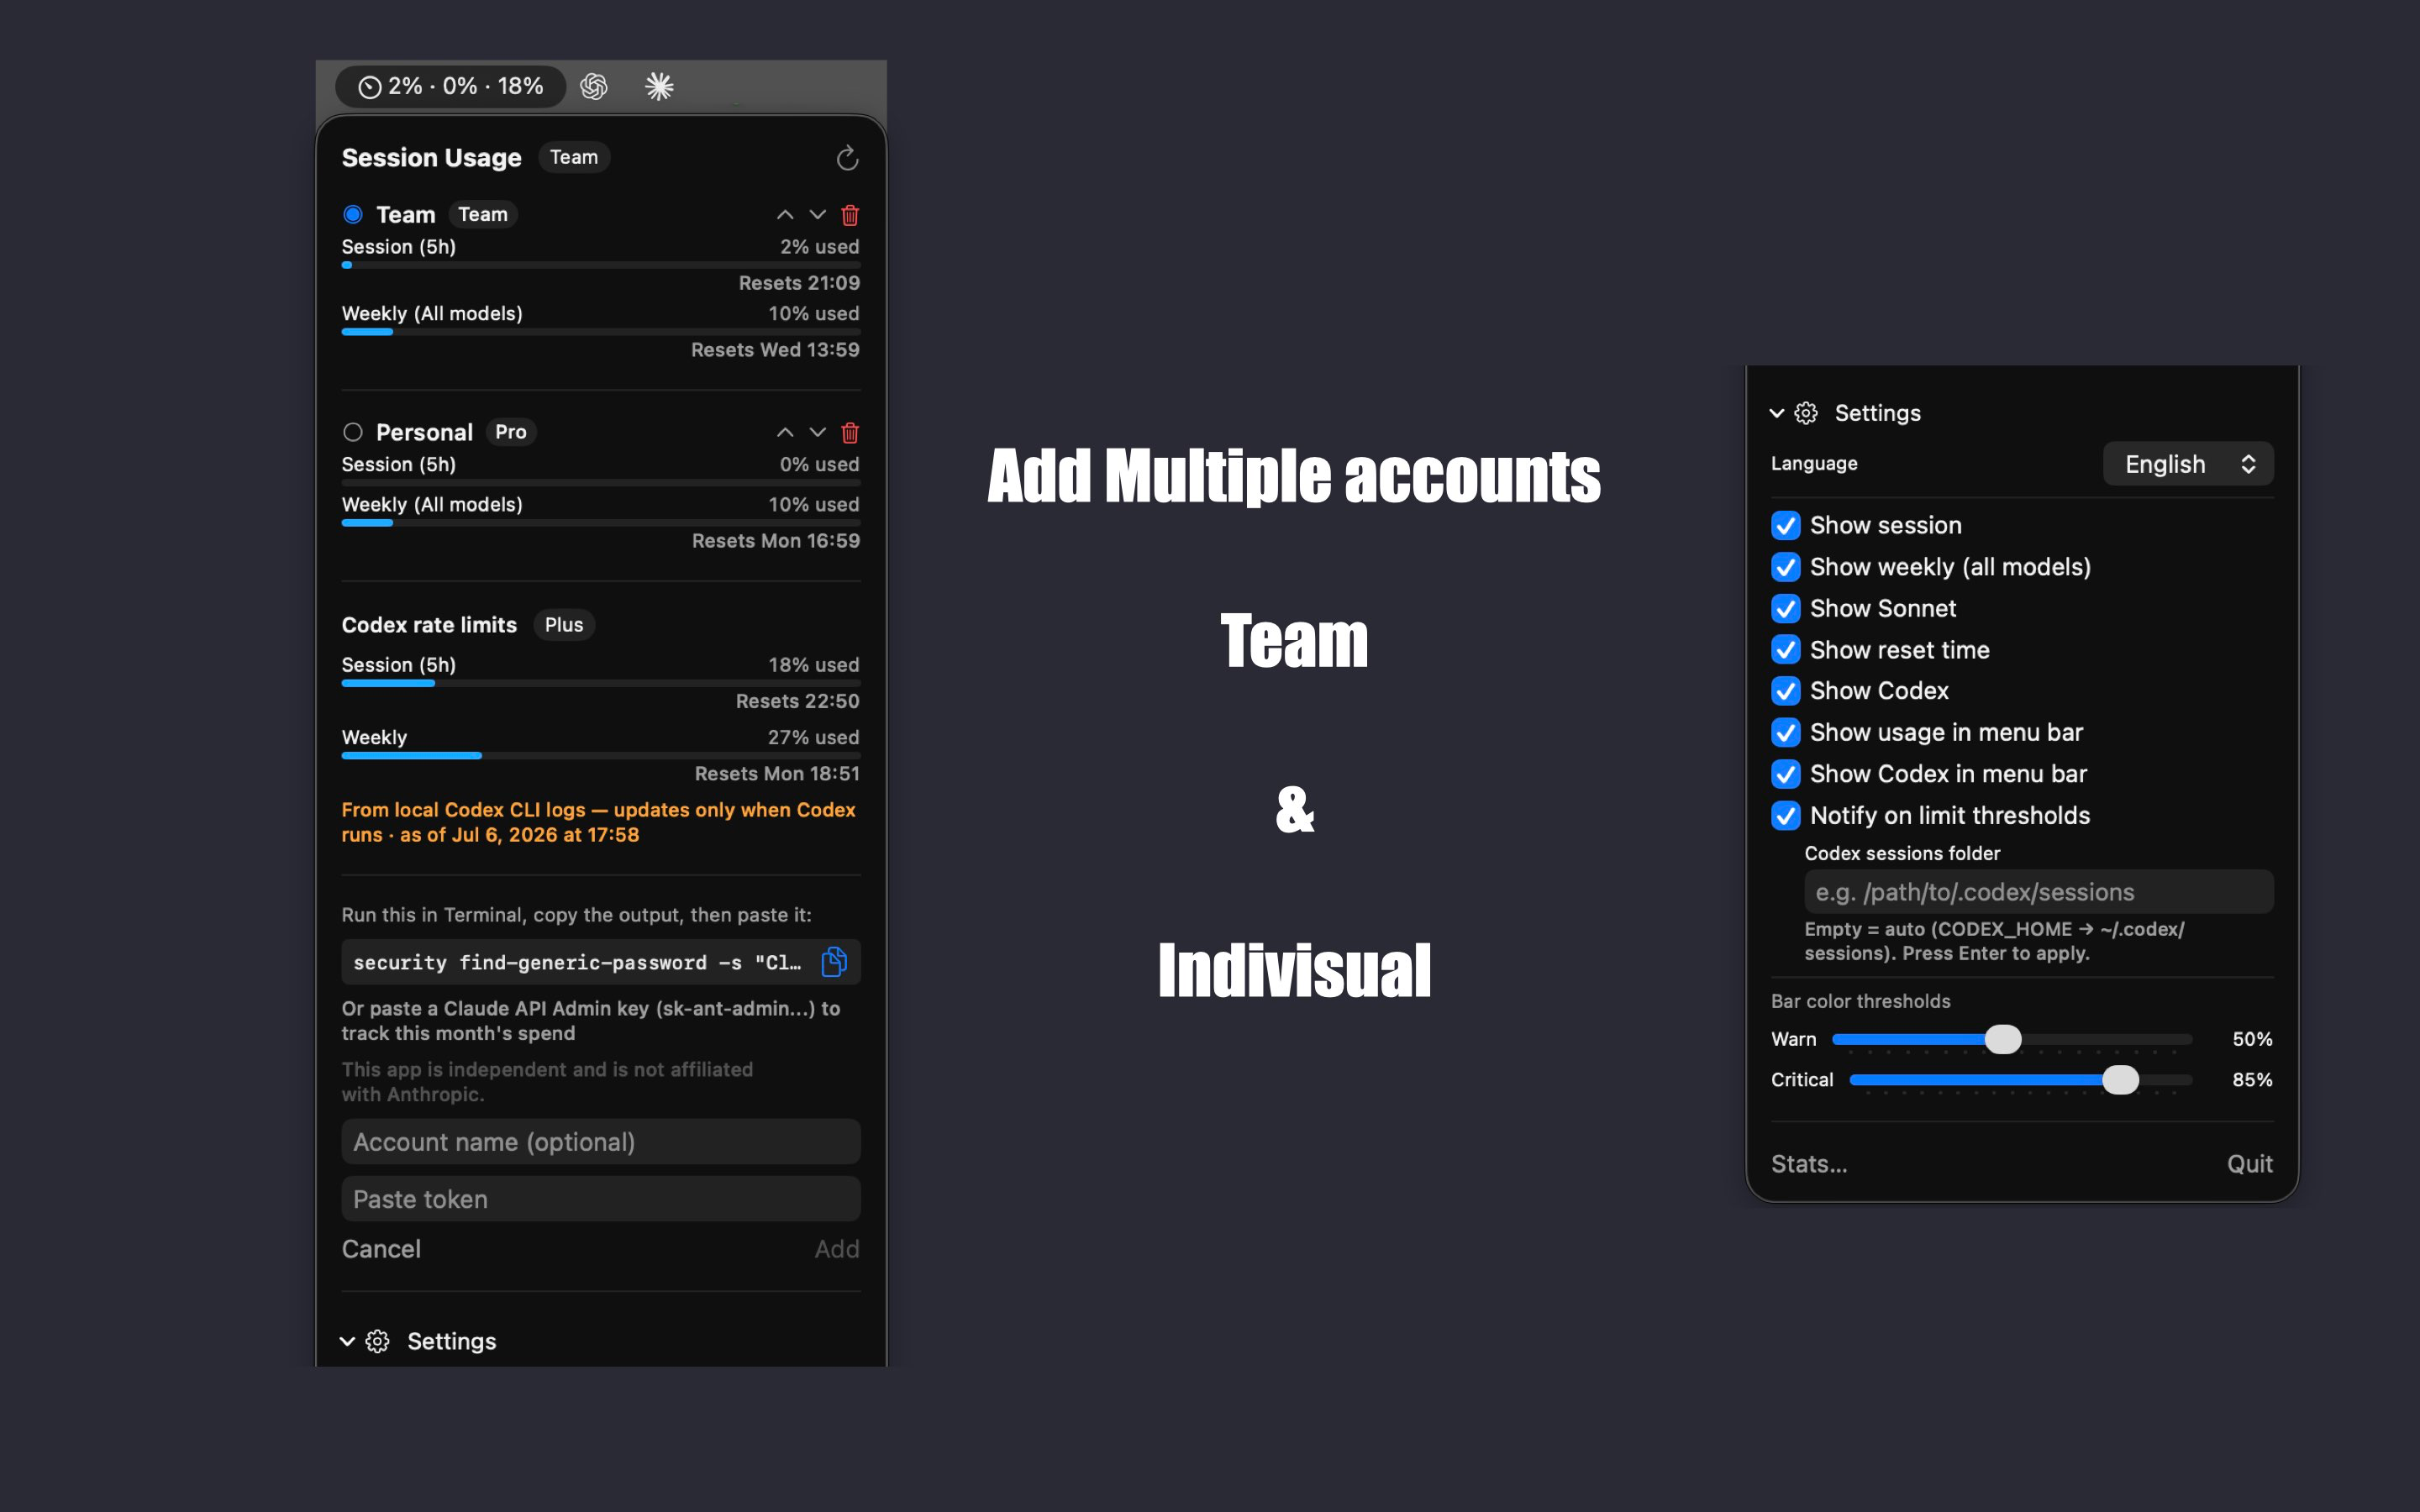2420x1512 pixels.
Task: Click the Warn threshold slider handle
Action: pos(2003,1040)
